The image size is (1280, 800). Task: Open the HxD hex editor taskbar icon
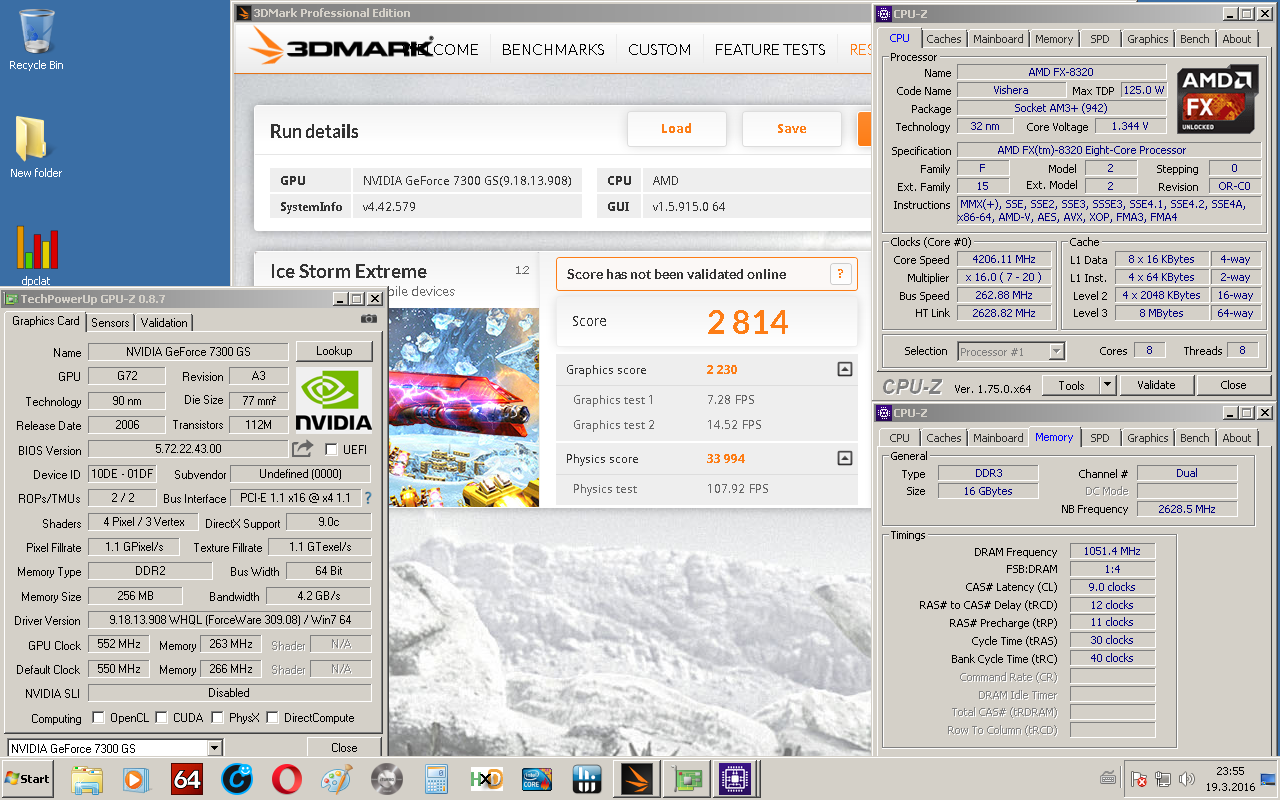487,779
